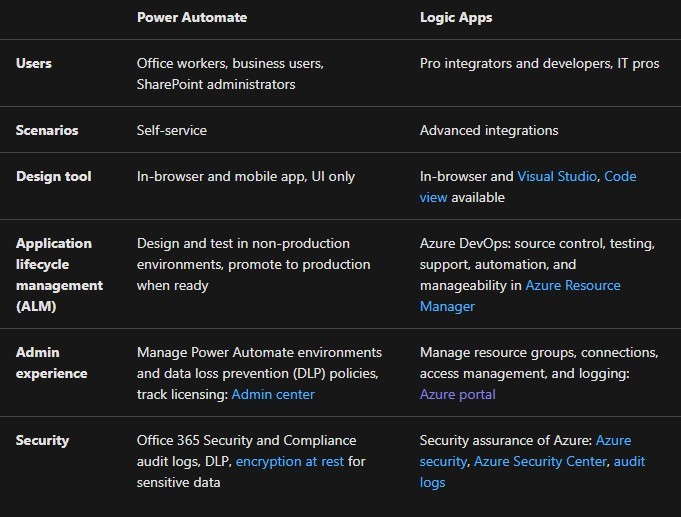Click the Logic Apps column header
681x517 pixels.
click(456, 17)
